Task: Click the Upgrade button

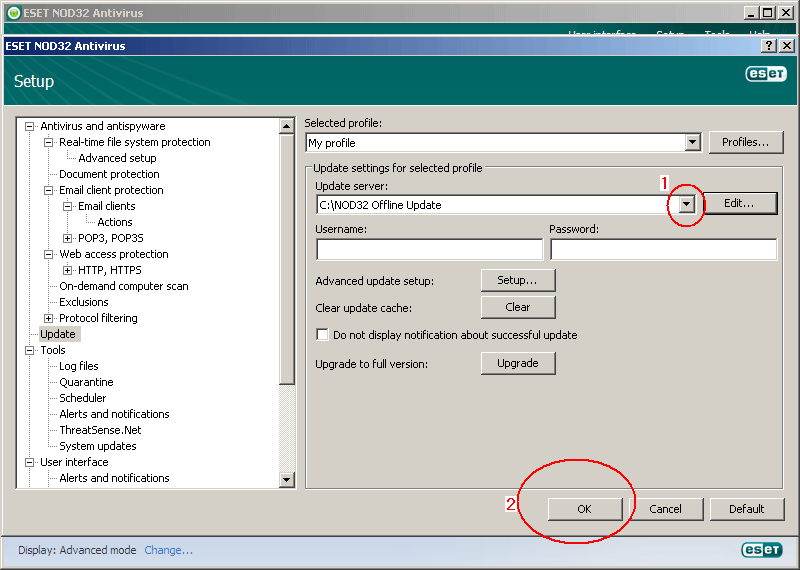Action: [517, 363]
